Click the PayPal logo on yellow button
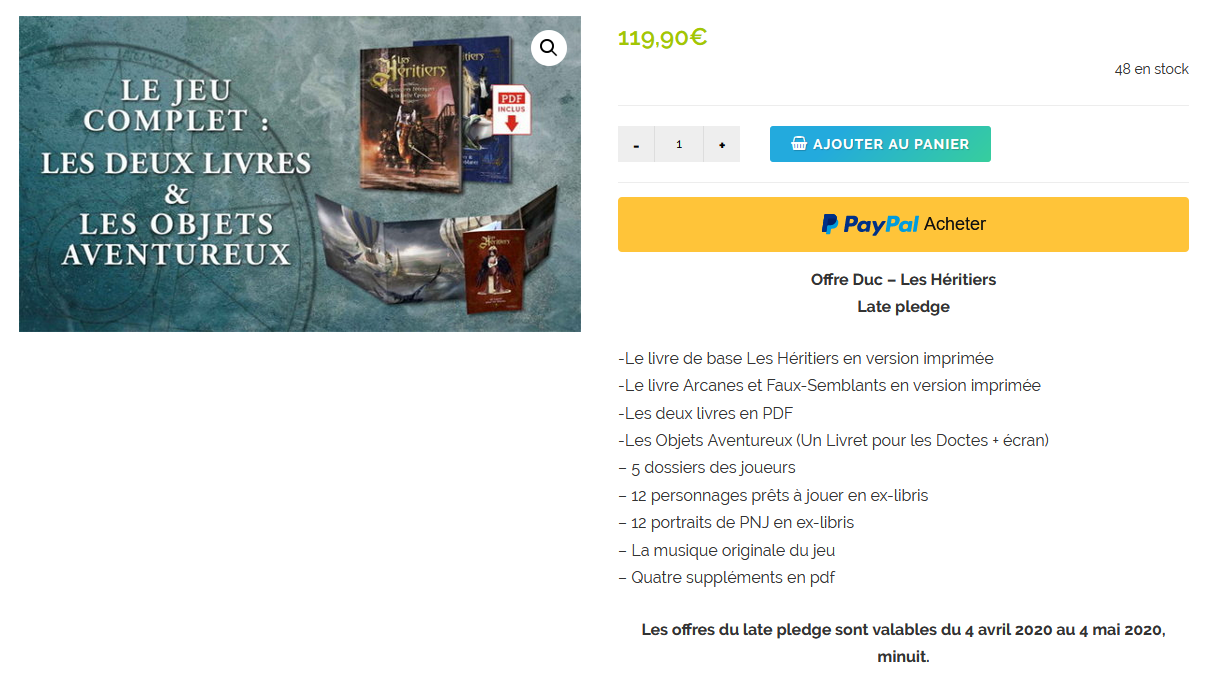The width and height of the screenshot is (1230, 676). click(x=870, y=224)
